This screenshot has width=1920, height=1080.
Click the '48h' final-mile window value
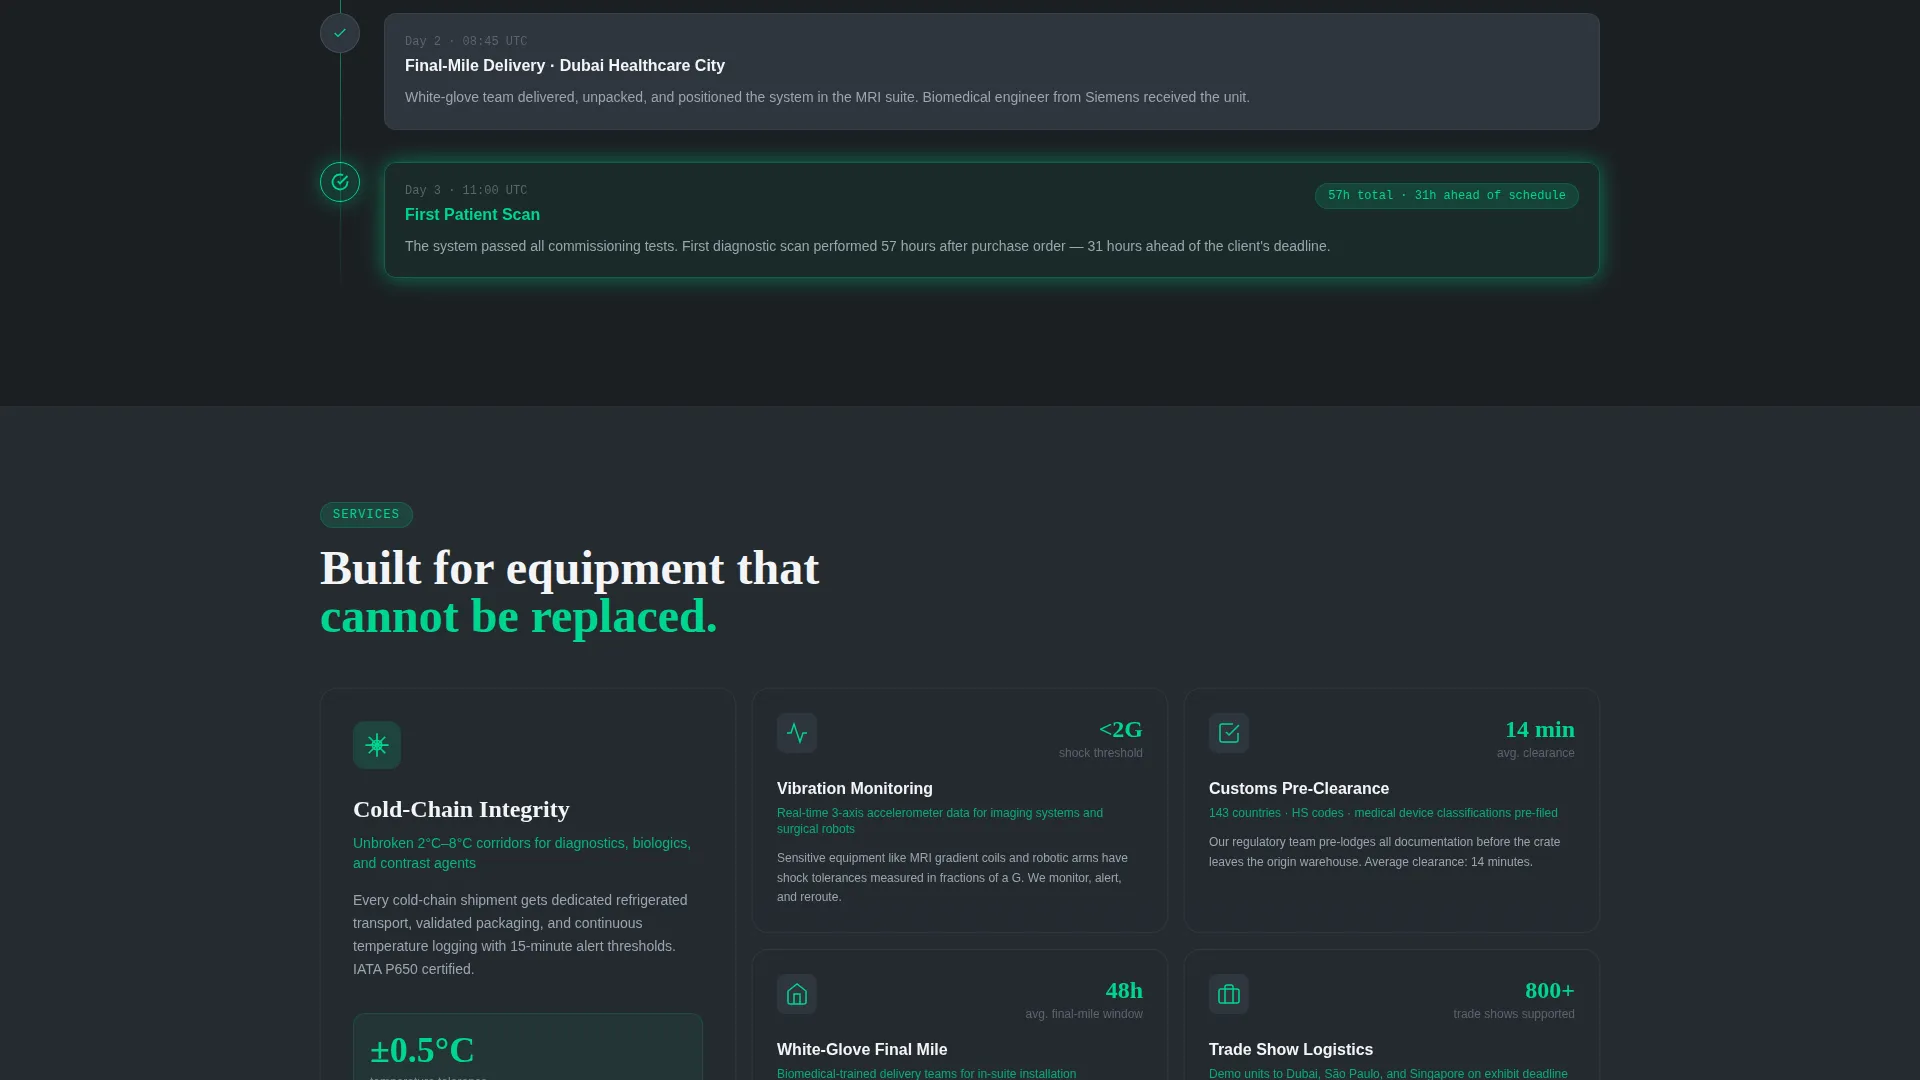[1124, 991]
